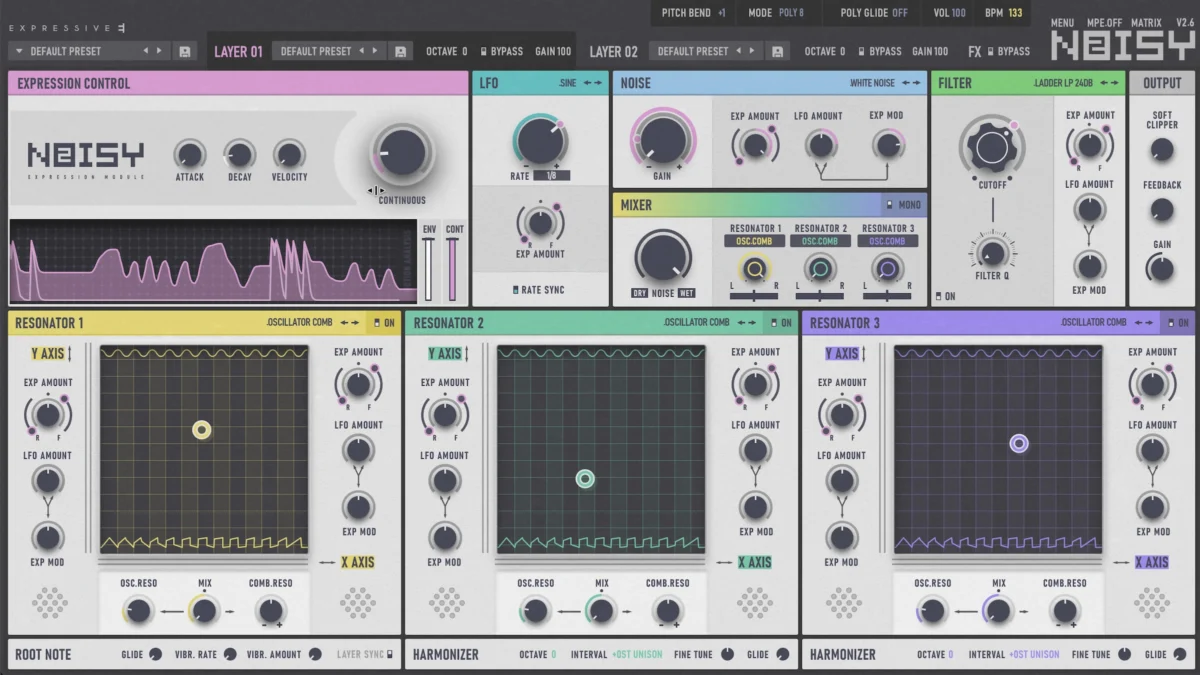
Task: Click the Resonator 3 XY pad cursor
Action: click(1019, 443)
